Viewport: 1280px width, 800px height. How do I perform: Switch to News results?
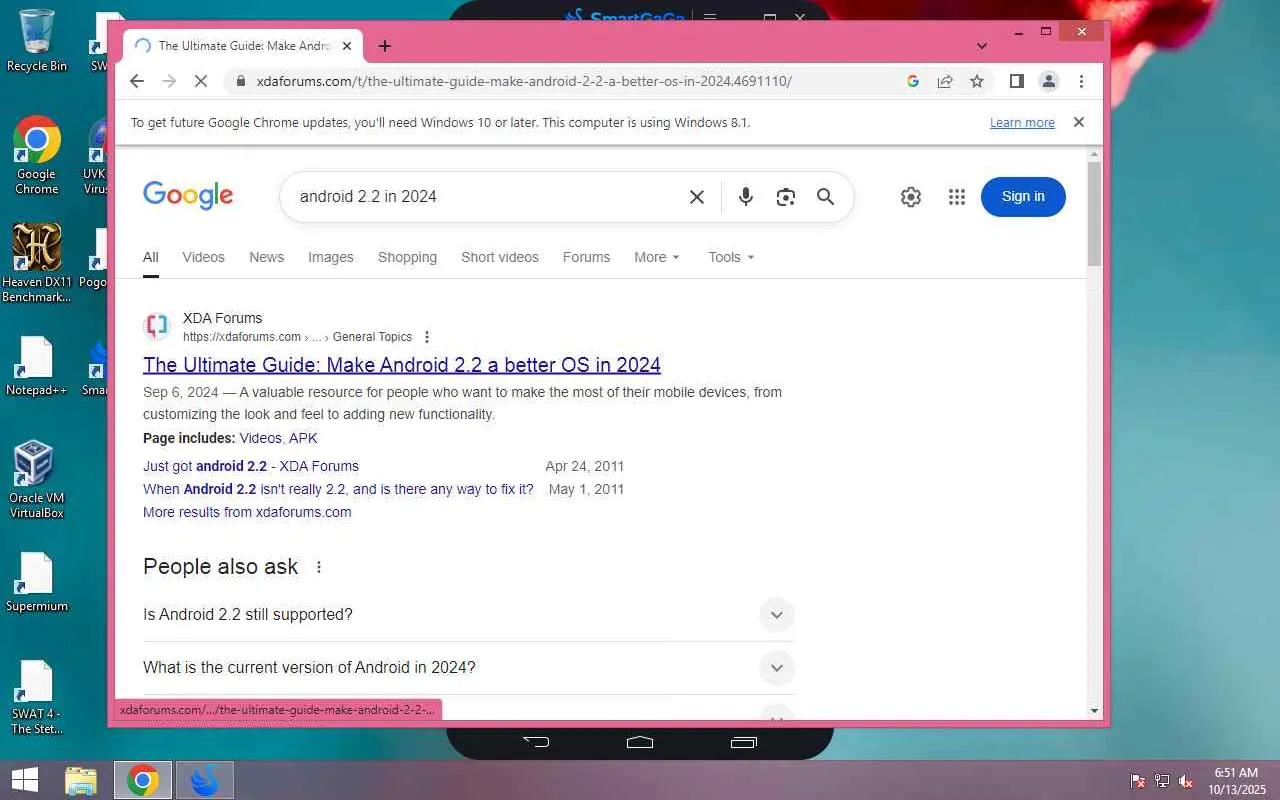click(266, 257)
